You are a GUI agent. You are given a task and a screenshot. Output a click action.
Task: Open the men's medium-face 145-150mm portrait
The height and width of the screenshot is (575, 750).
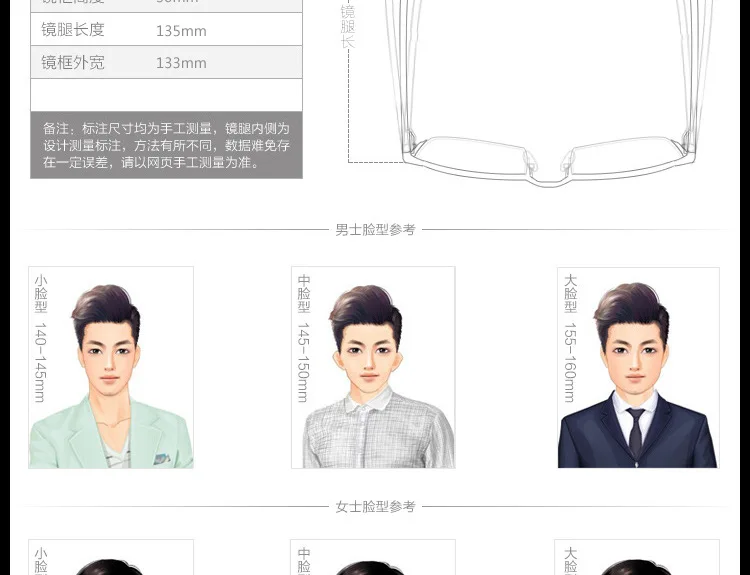(373, 367)
